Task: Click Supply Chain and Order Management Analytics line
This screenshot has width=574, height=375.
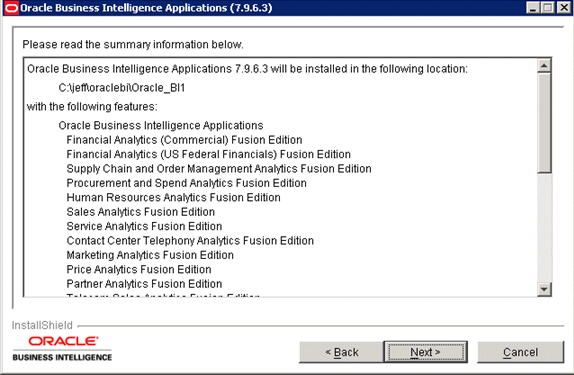Action: [219, 169]
